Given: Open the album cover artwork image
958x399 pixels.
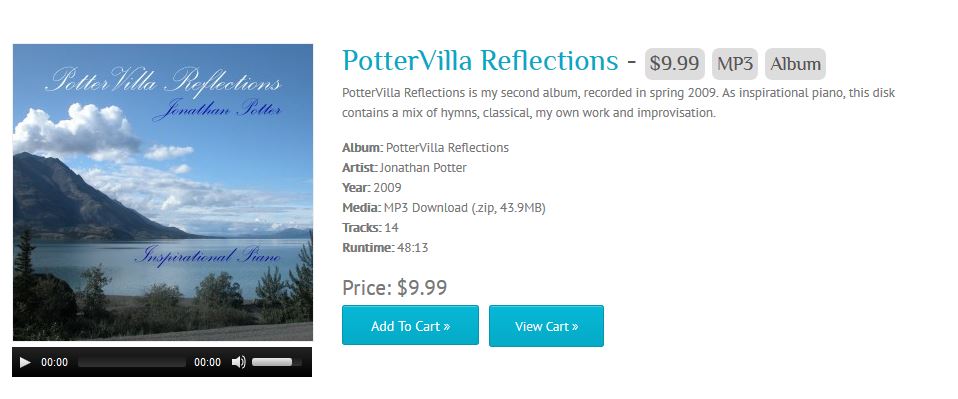Looking at the screenshot, I should click(163, 192).
